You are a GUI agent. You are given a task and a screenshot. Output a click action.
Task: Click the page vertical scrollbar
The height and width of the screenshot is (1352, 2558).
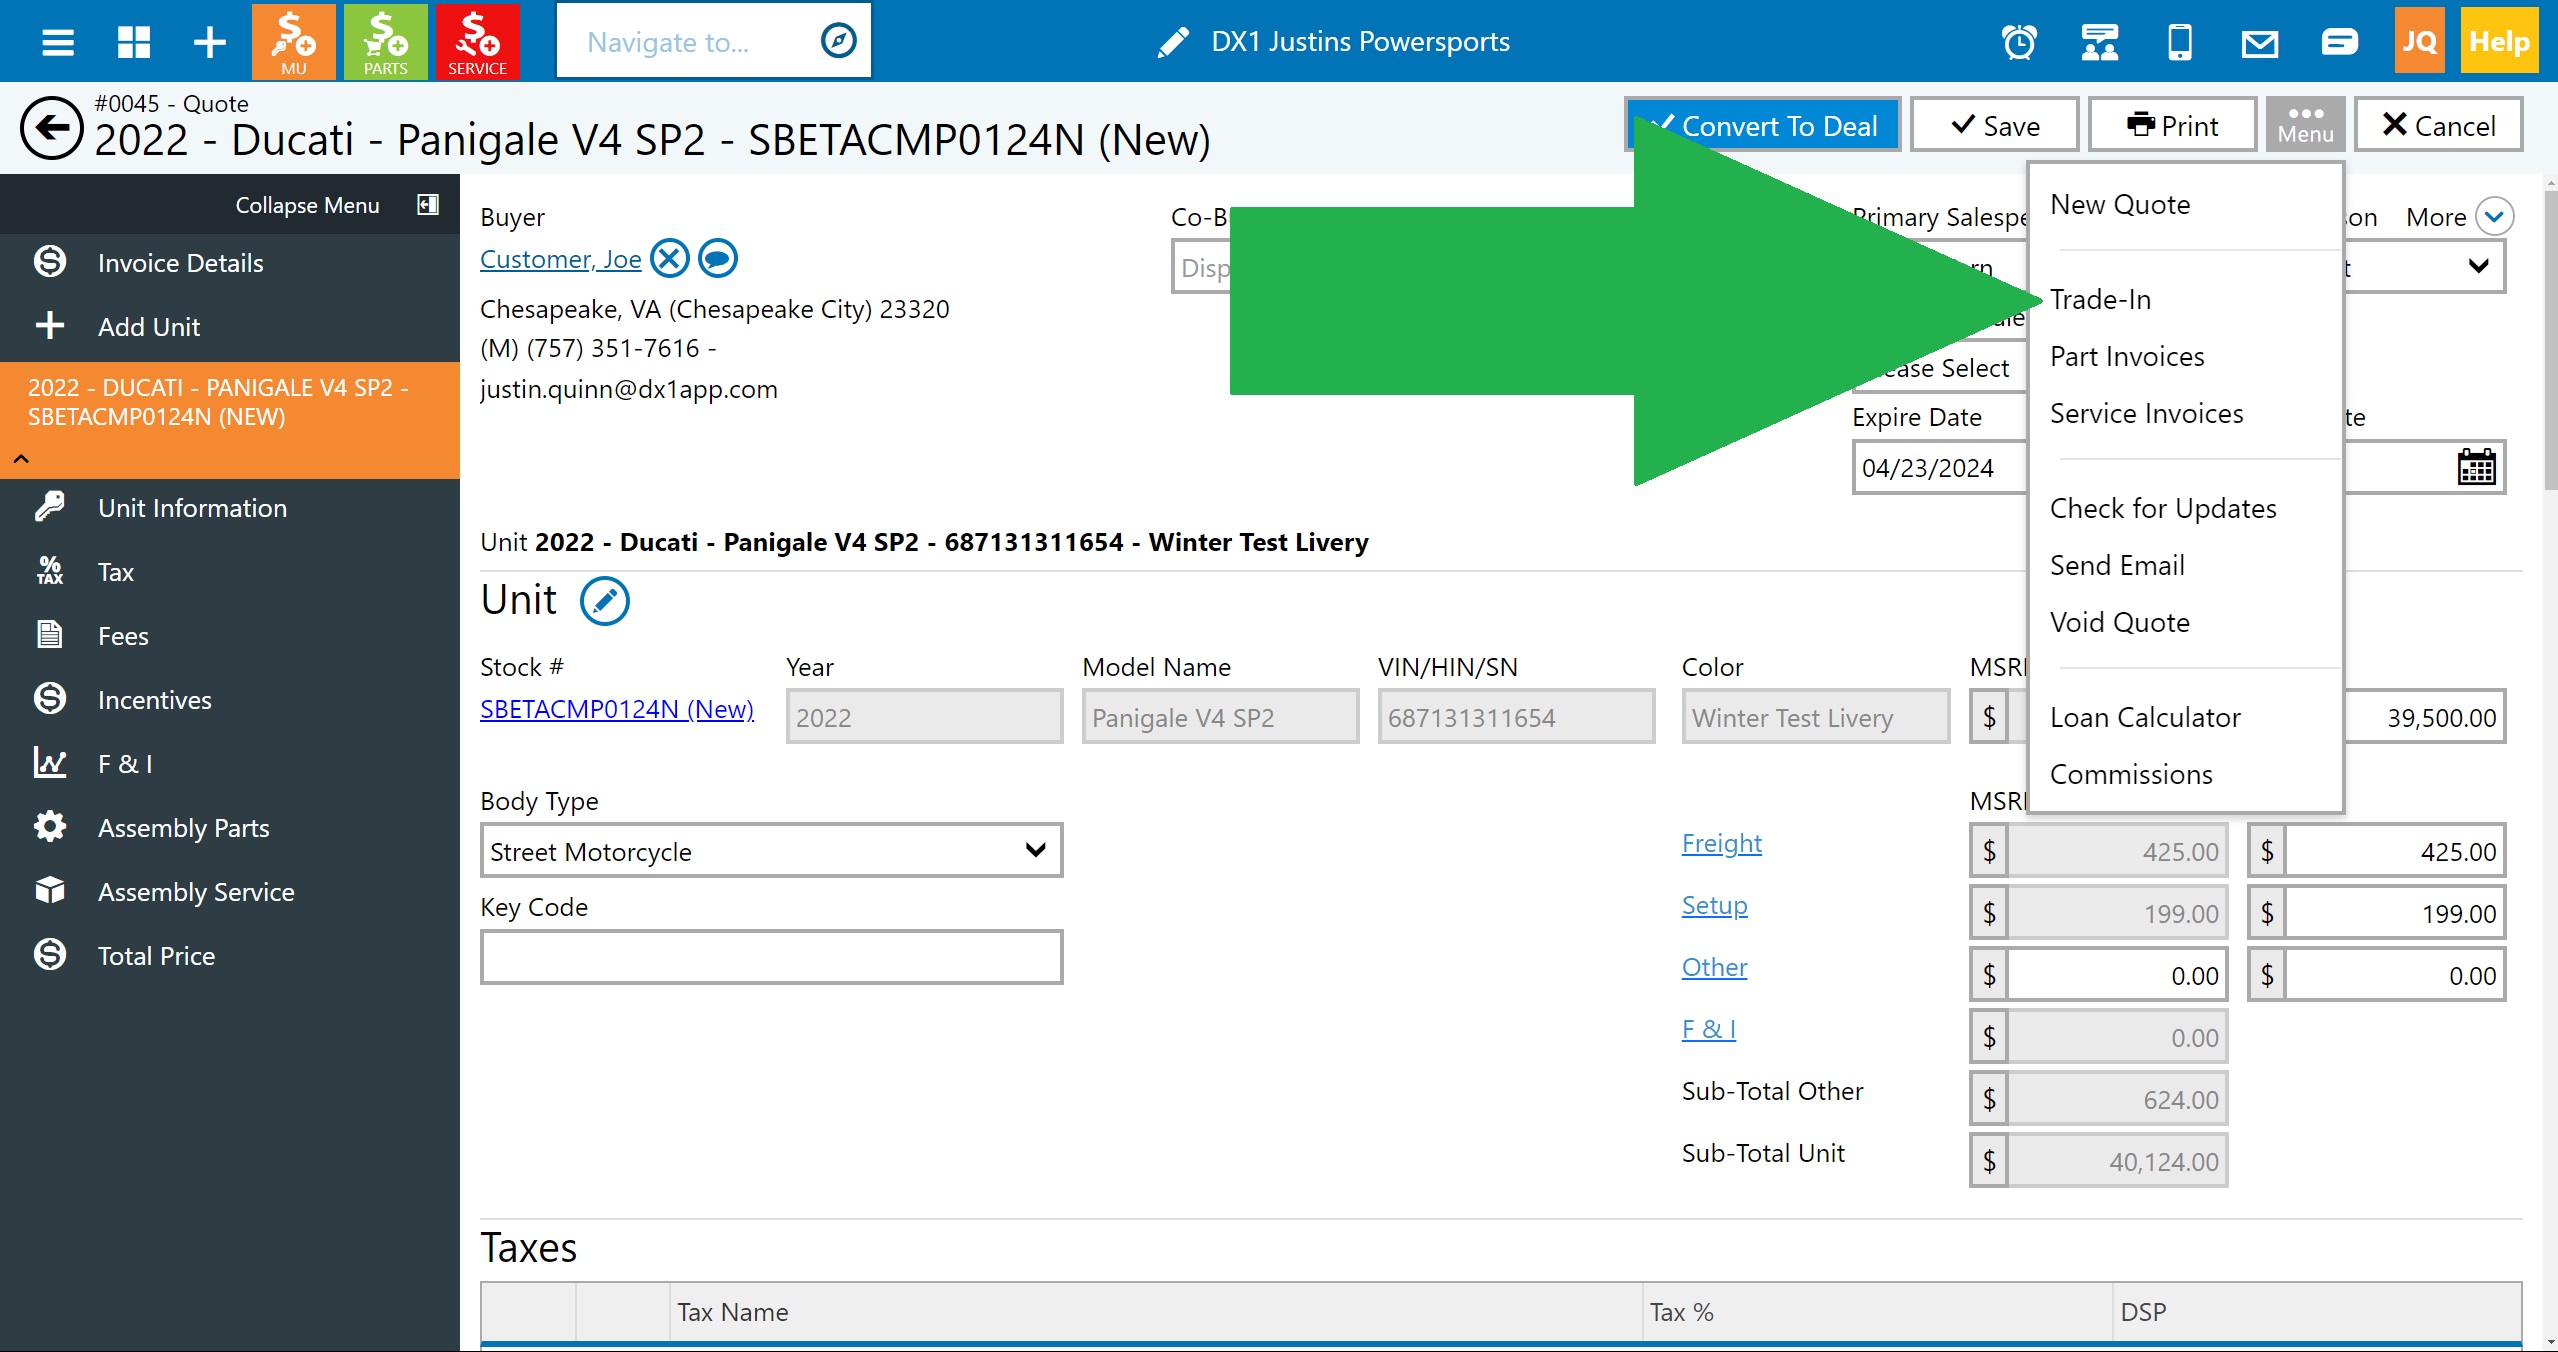(2549, 340)
